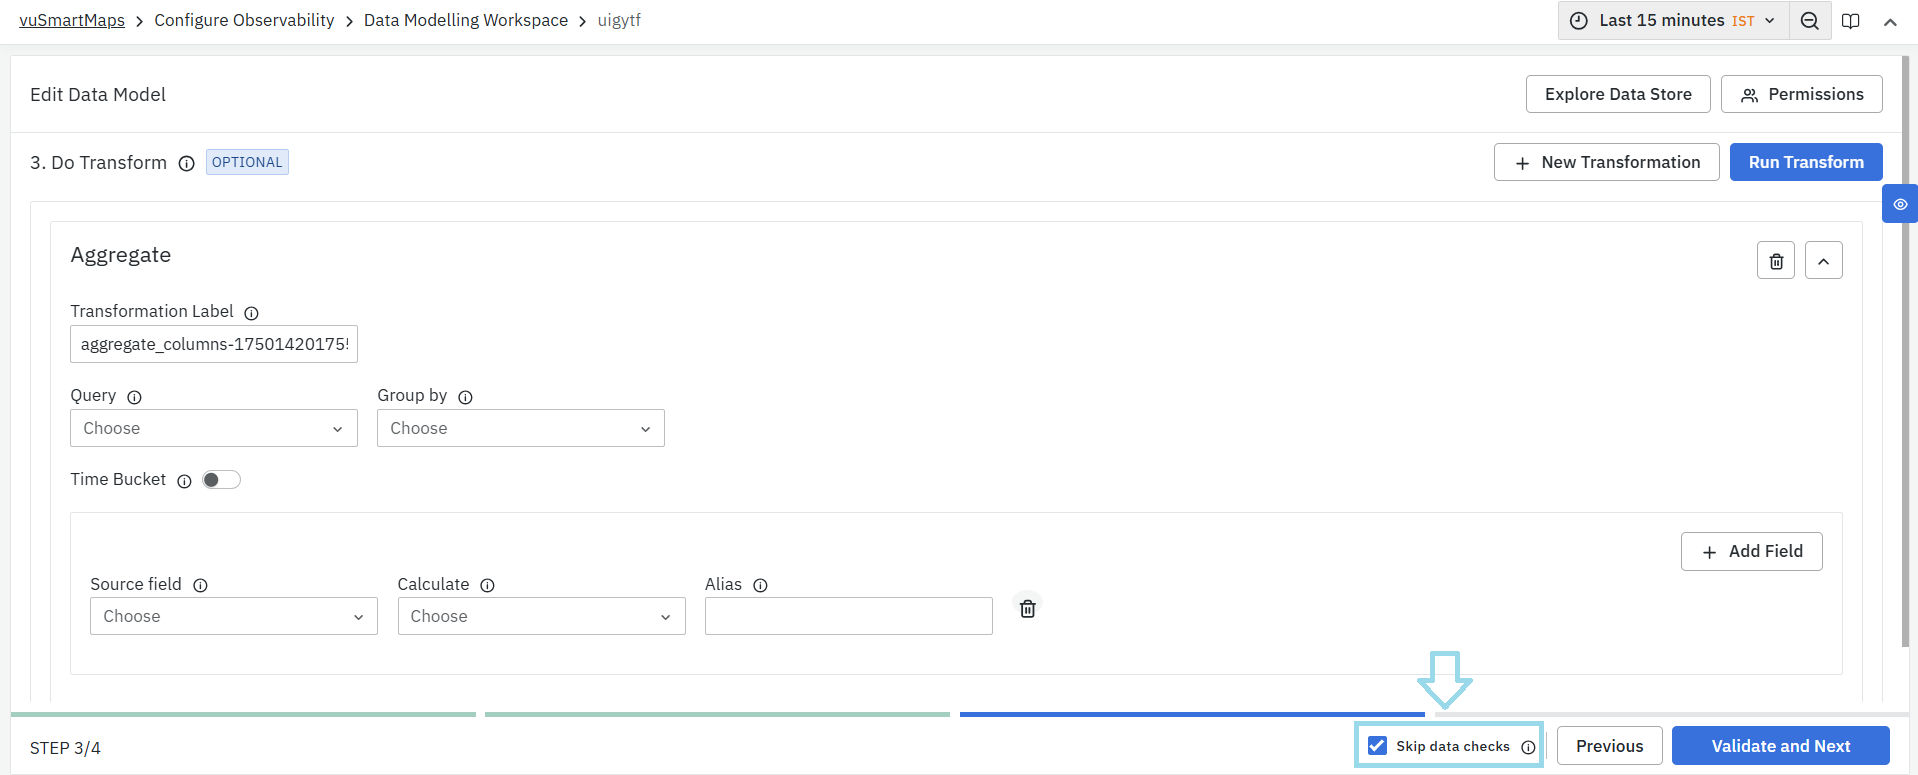Remove the source field row trash icon
1918x775 pixels.
click(1027, 608)
